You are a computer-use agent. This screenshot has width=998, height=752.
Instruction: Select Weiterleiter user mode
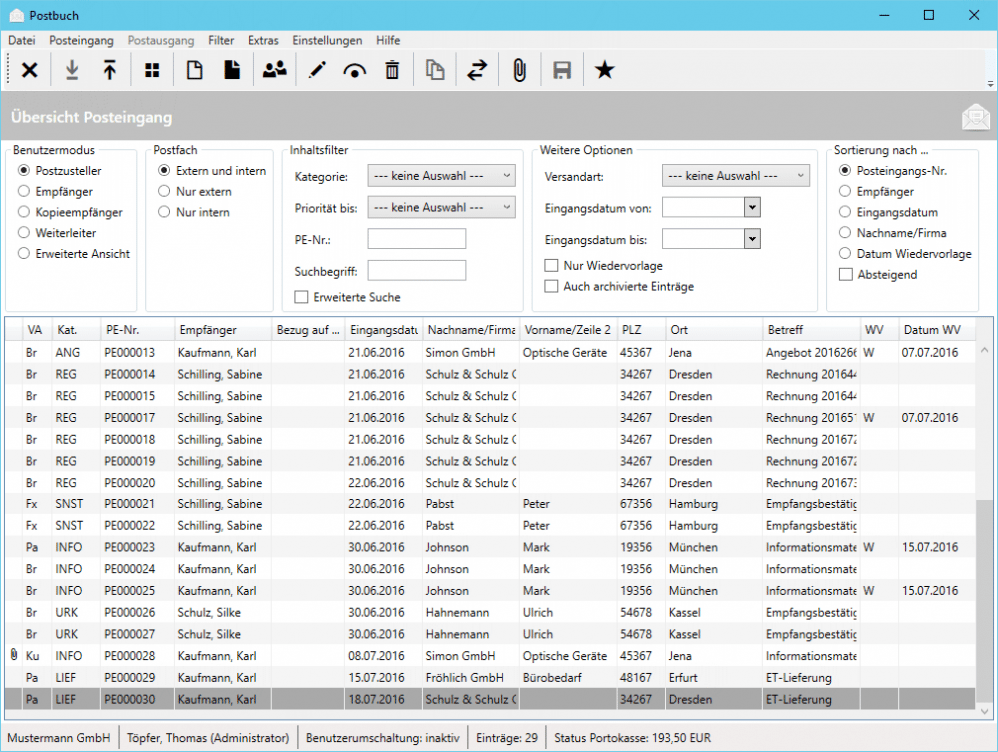coord(57,233)
